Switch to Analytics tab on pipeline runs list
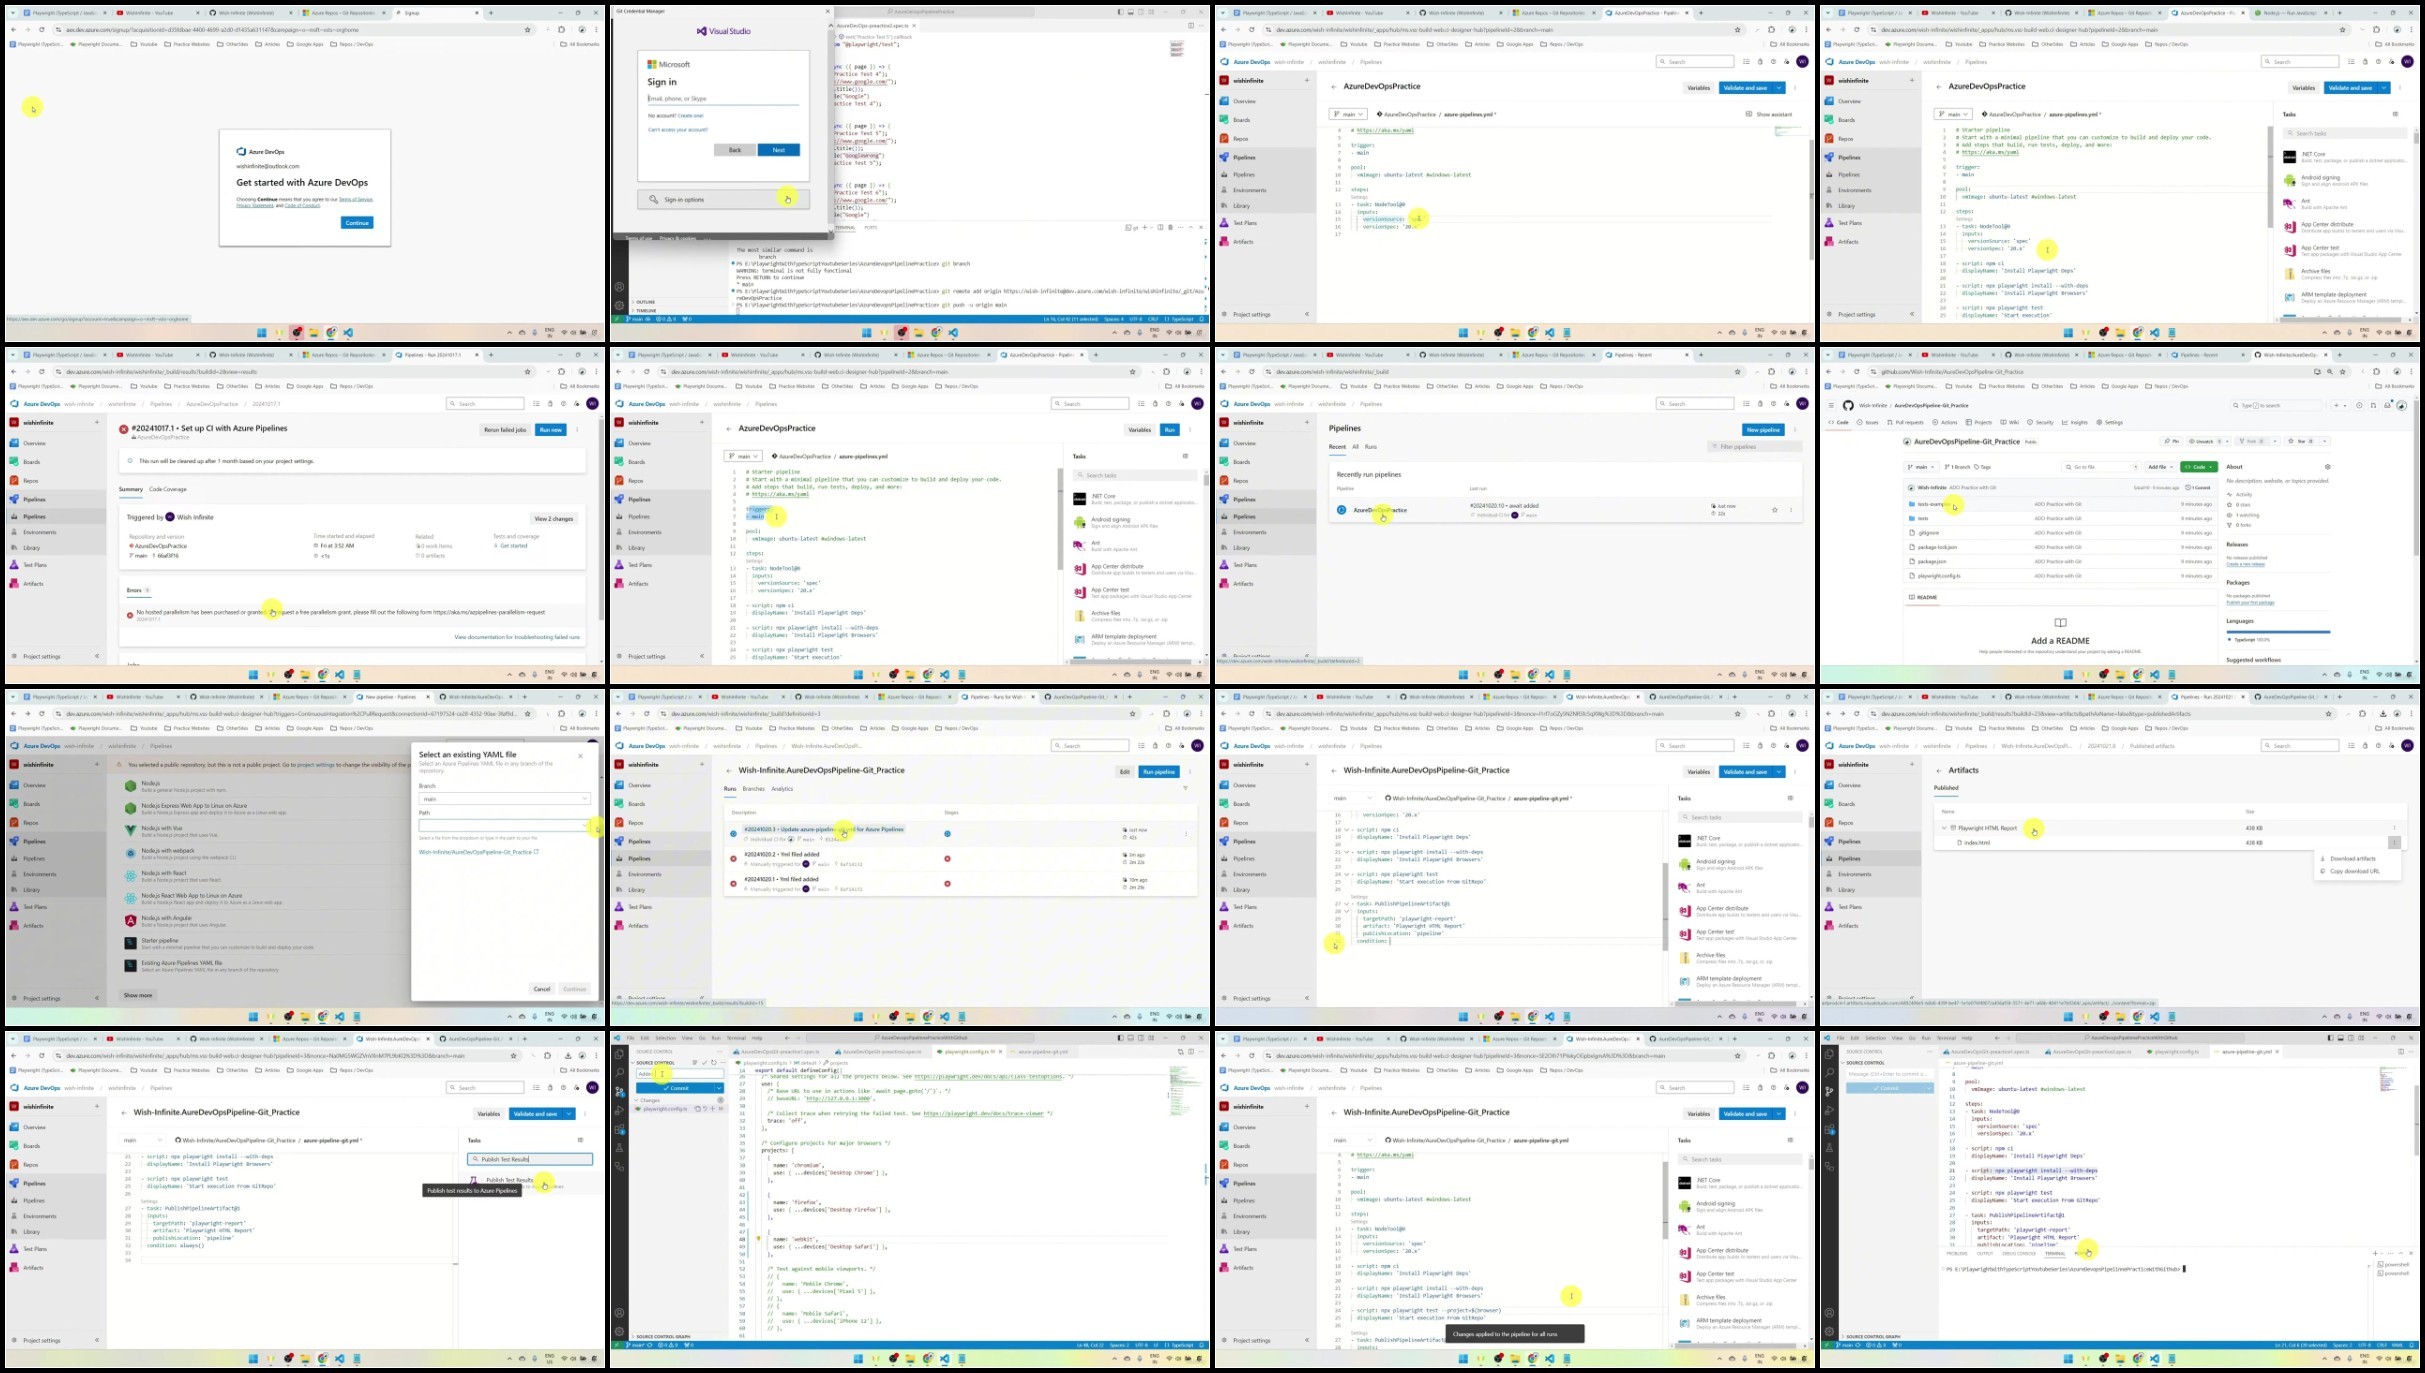The image size is (2425, 1373). tap(782, 789)
